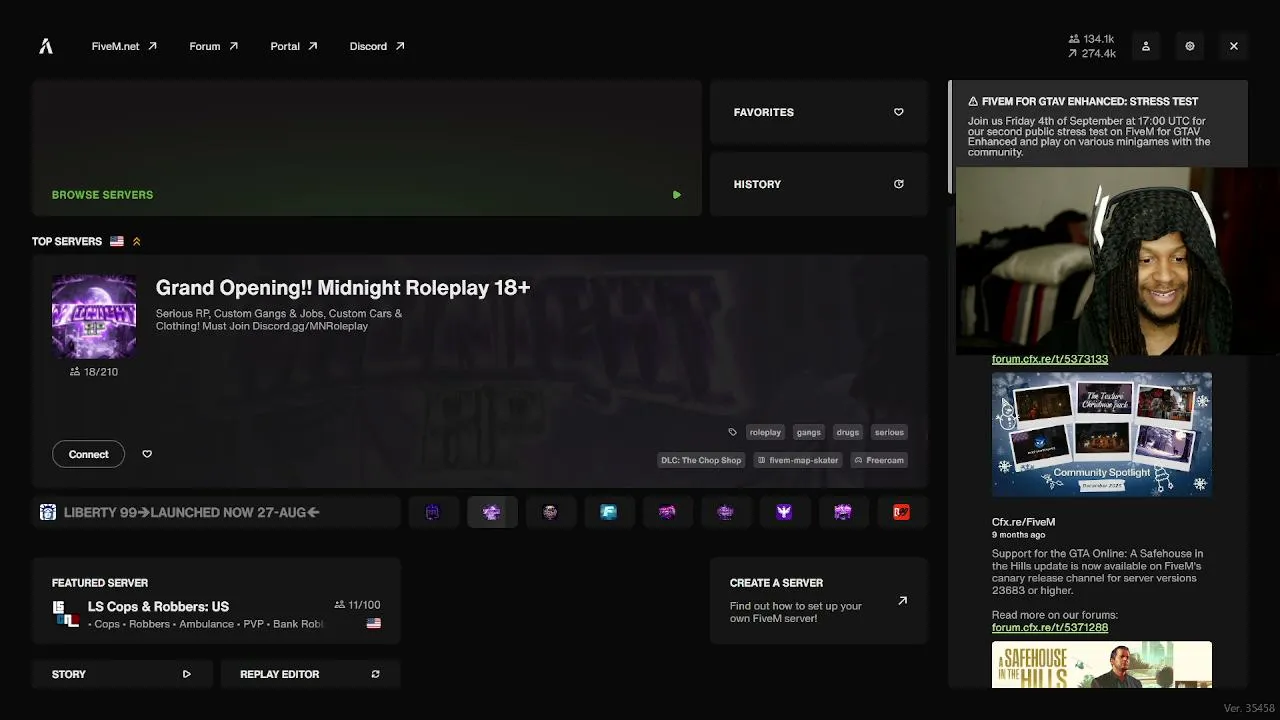1280x720 pixels.
Task: Click the 134.1k players online stat
Action: click(1091, 39)
